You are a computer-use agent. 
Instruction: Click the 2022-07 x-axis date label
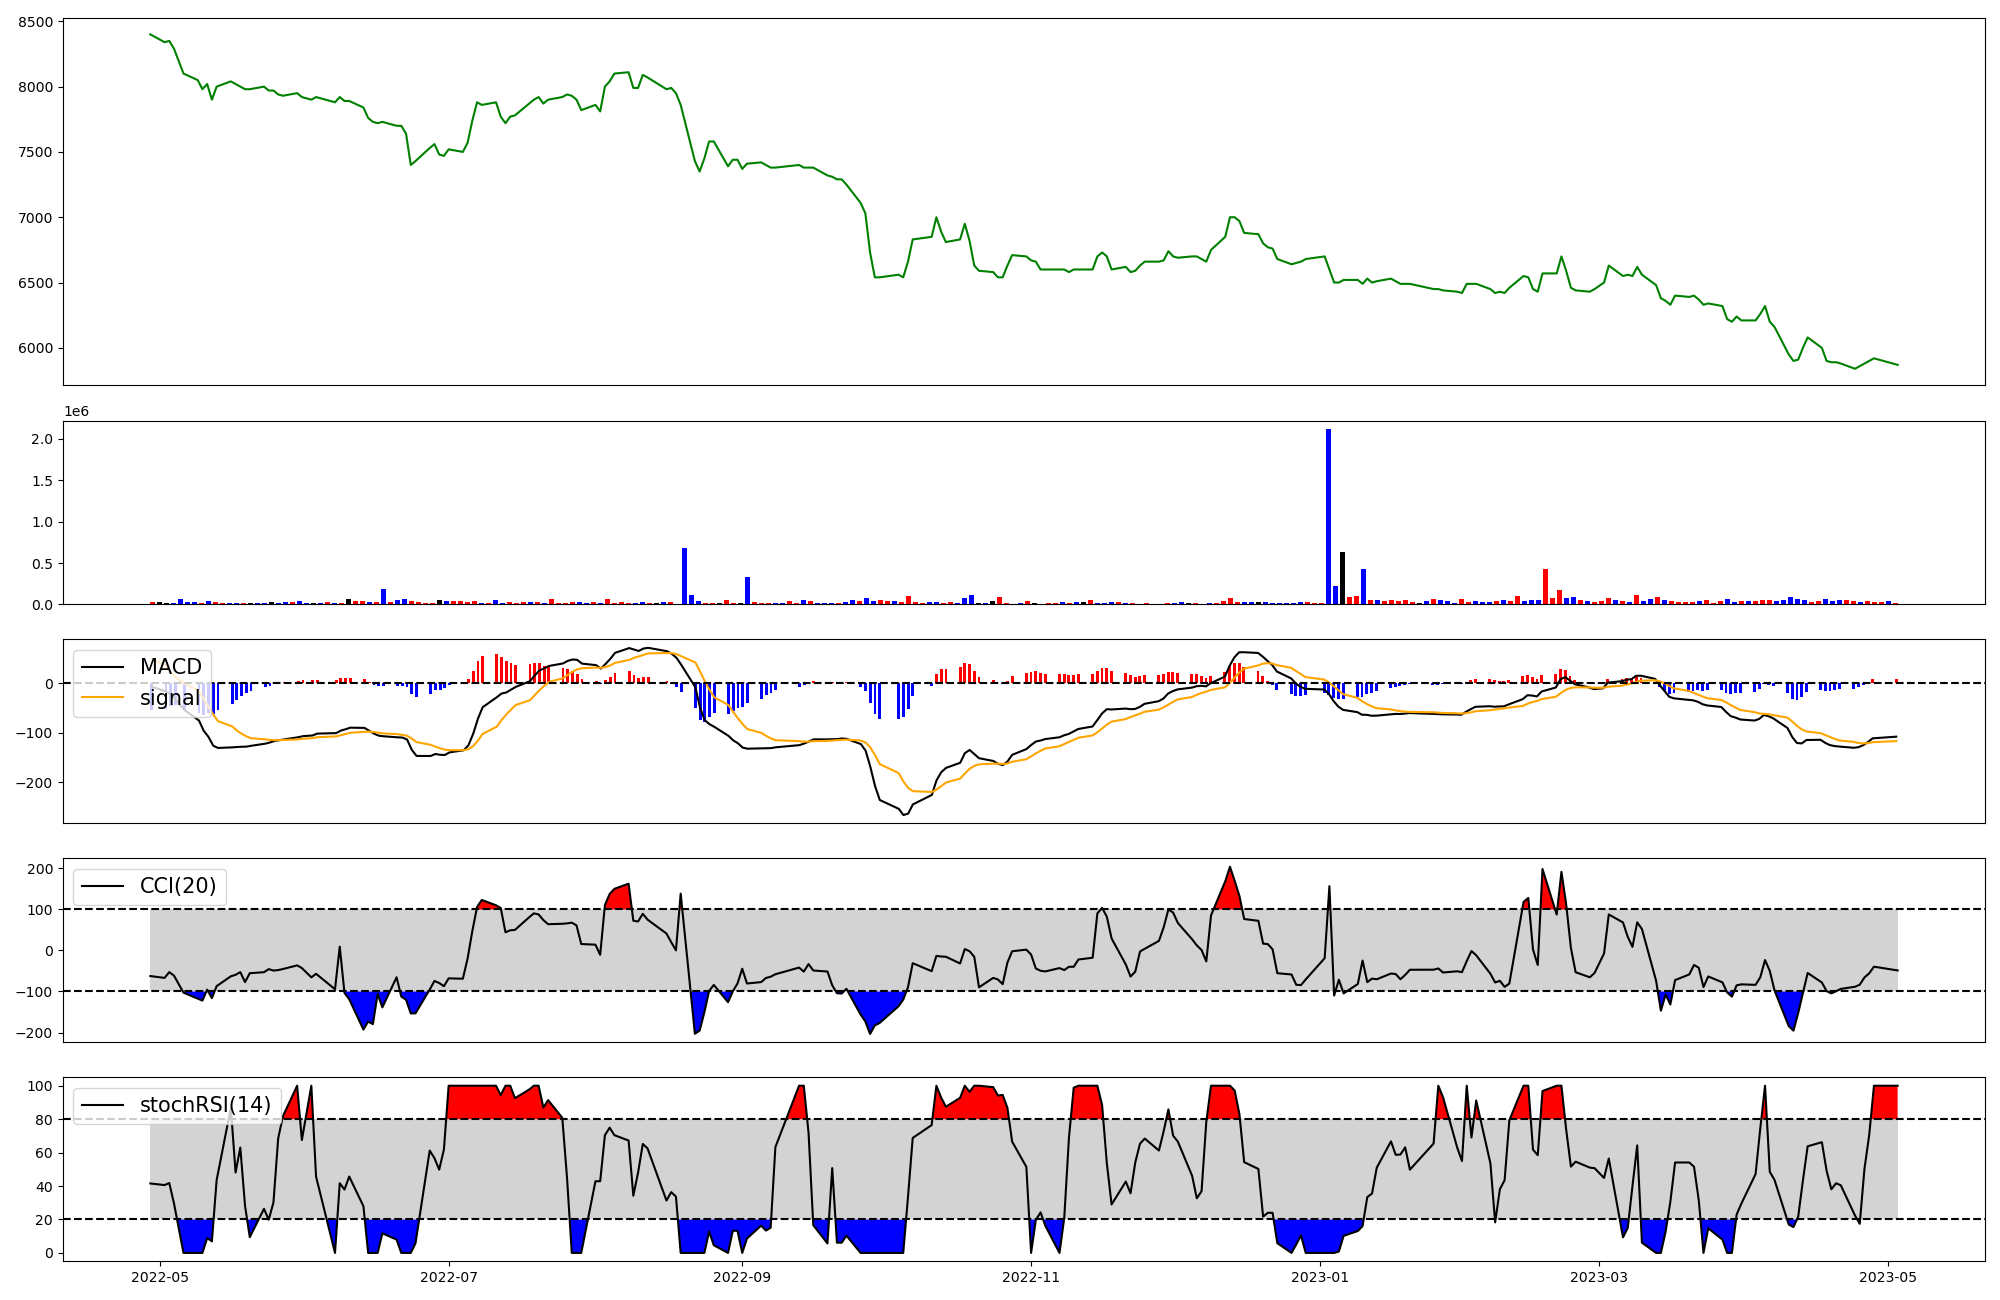pos(449,1277)
